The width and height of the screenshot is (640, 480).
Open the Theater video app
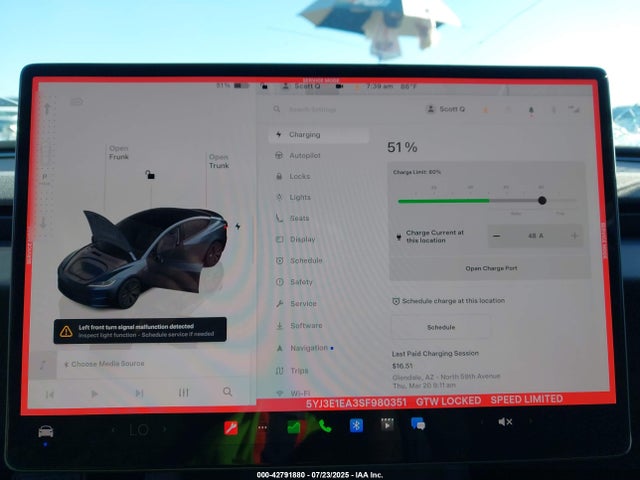click(387, 424)
